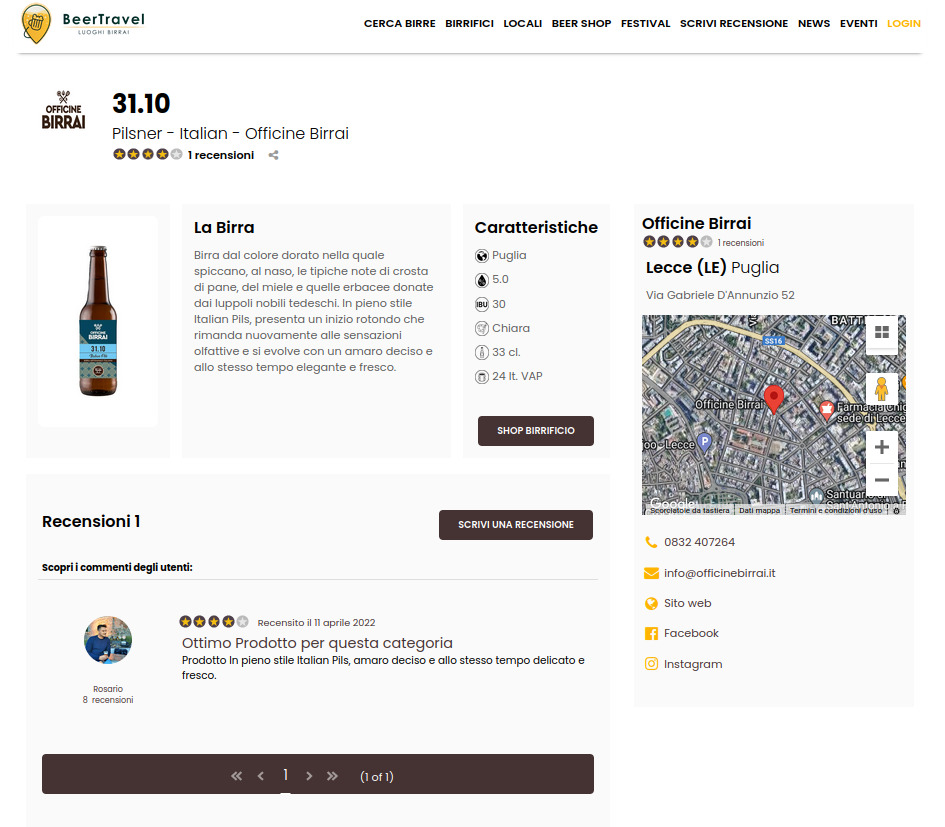Click the keg icon next to 24 lt. VAP
This screenshot has width=945, height=827.
tap(482, 377)
